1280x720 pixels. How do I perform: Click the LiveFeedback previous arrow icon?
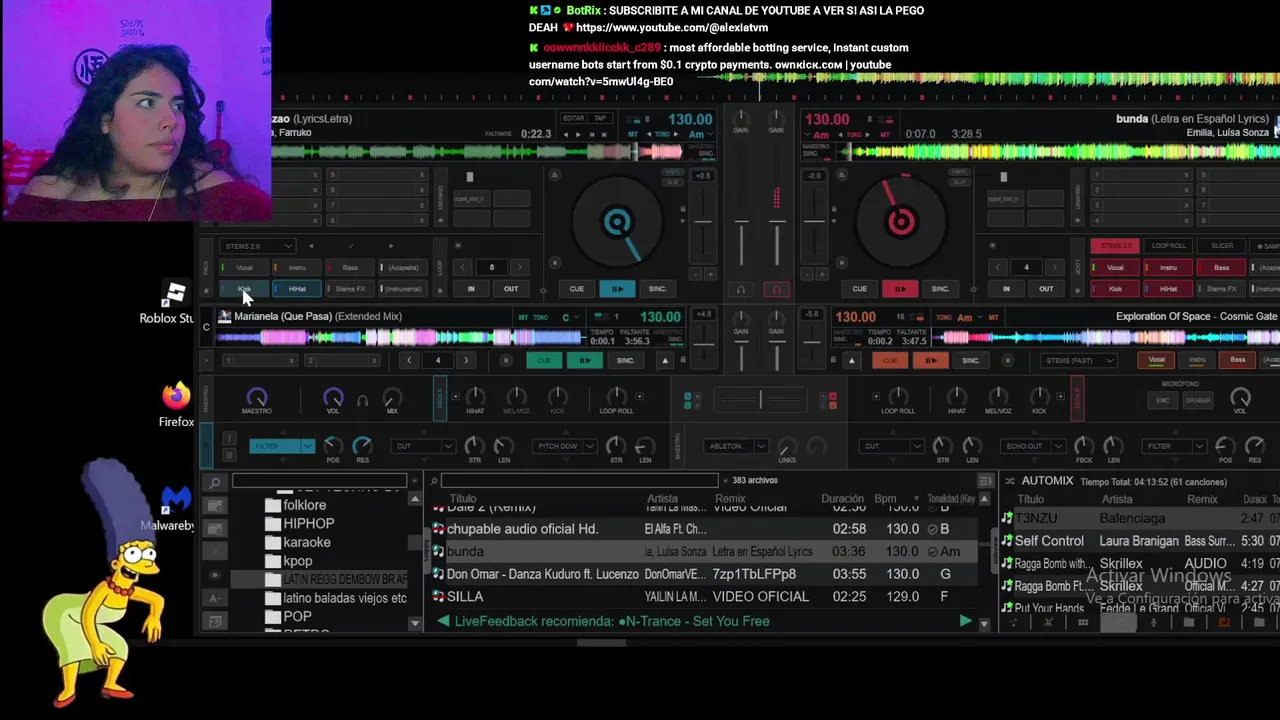pyautogui.click(x=443, y=621)
